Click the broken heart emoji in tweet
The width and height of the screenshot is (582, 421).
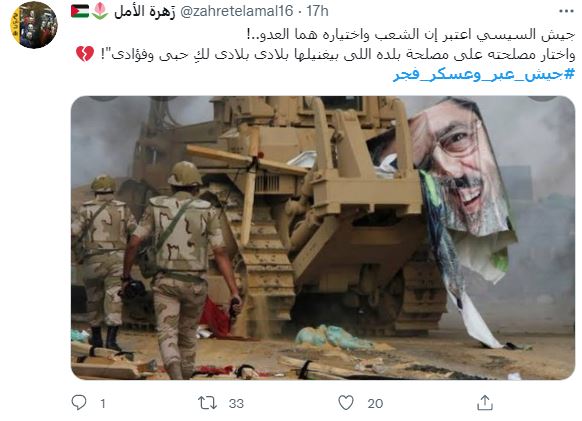point(85,54)
